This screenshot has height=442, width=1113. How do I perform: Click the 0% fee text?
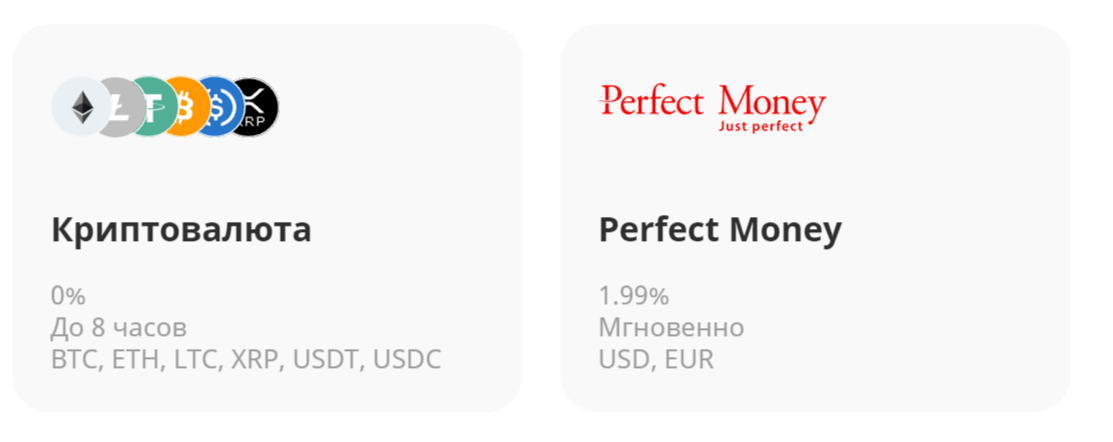pos(68,296)
